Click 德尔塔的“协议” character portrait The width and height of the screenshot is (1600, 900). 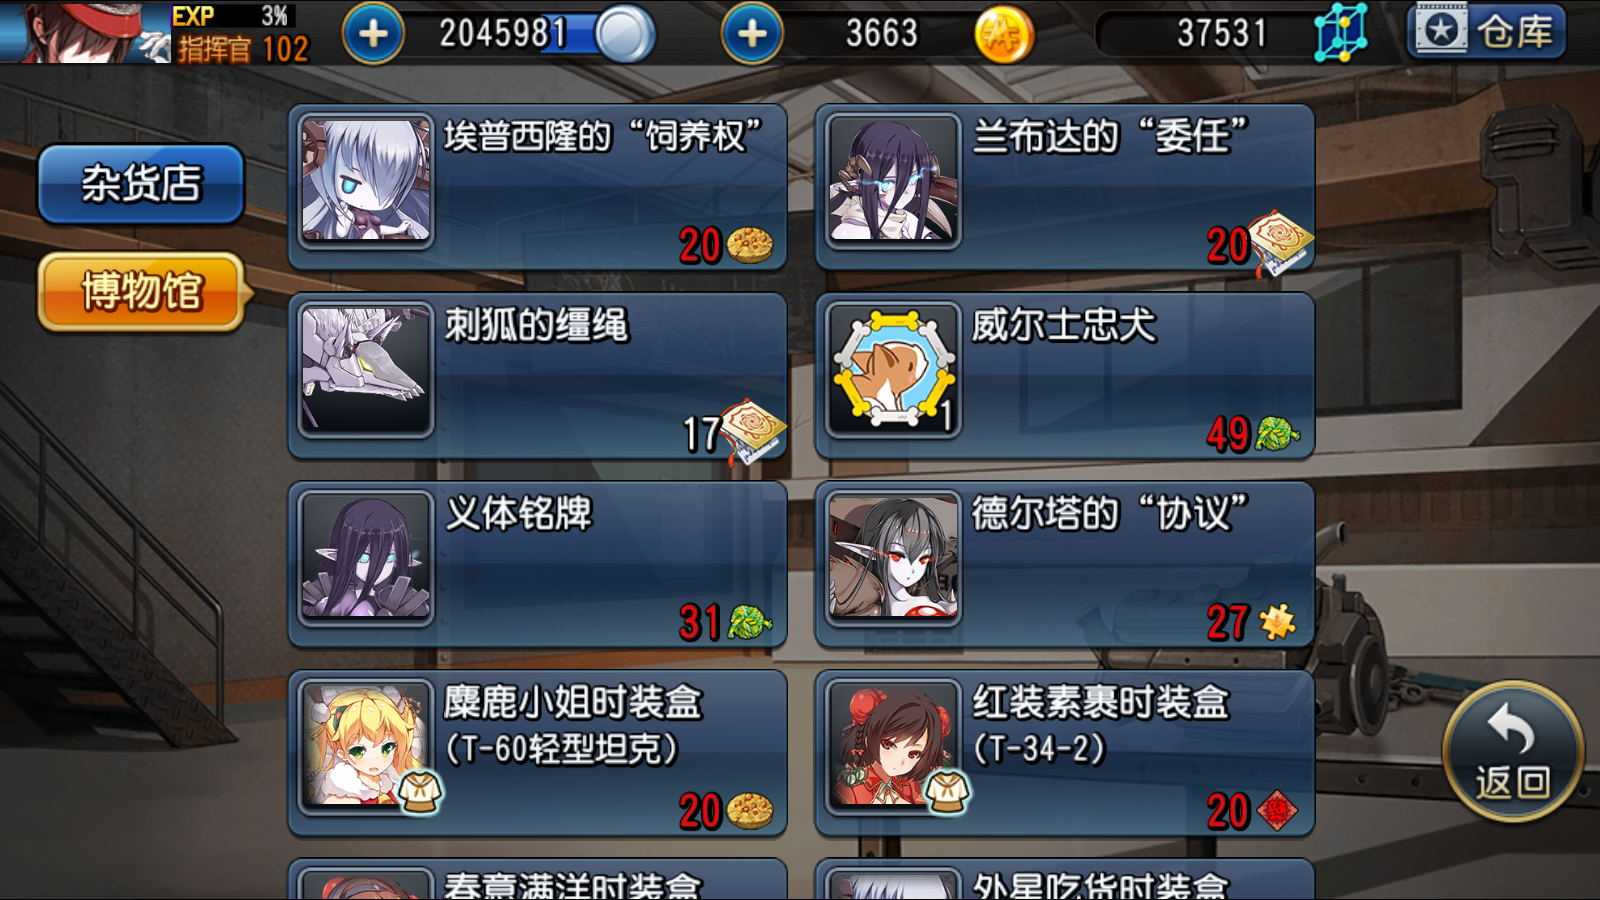[893, 558]
